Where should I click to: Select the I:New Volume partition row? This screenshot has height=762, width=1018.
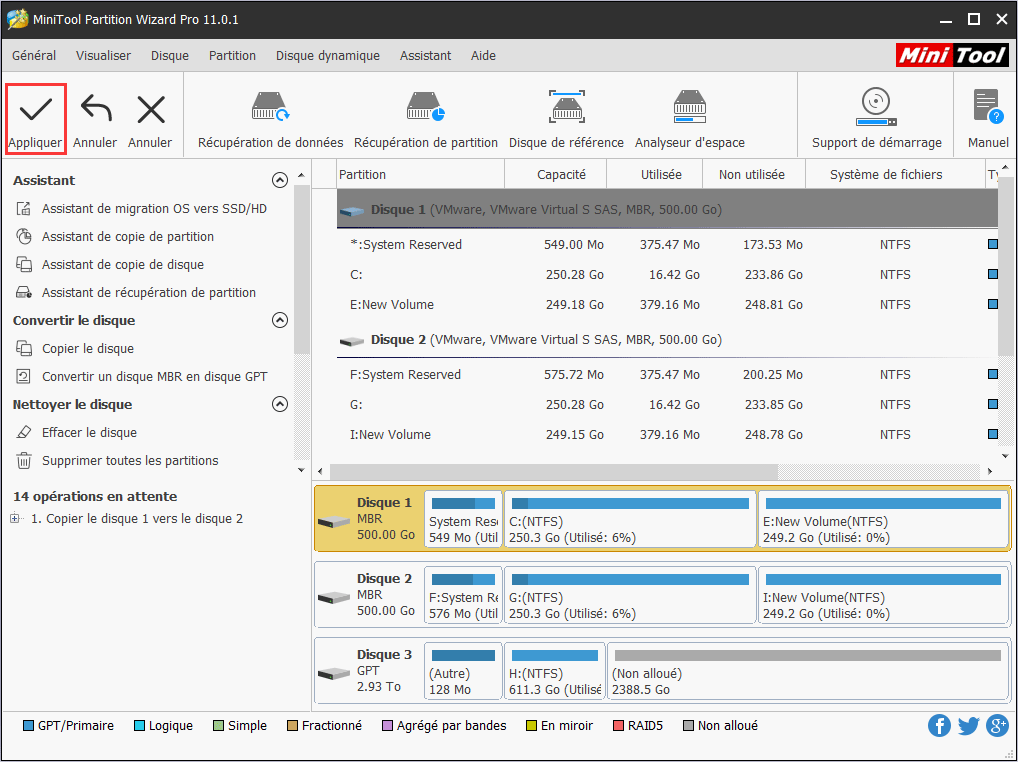[x=667, y=434]
